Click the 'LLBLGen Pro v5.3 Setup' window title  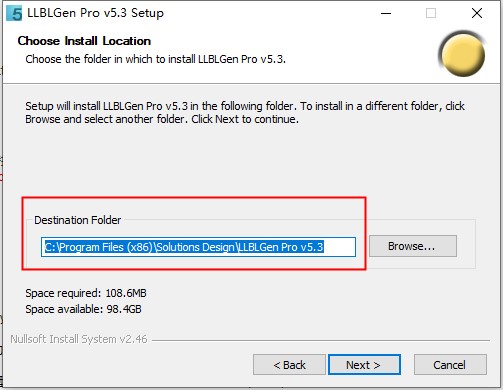coord(95,13)
